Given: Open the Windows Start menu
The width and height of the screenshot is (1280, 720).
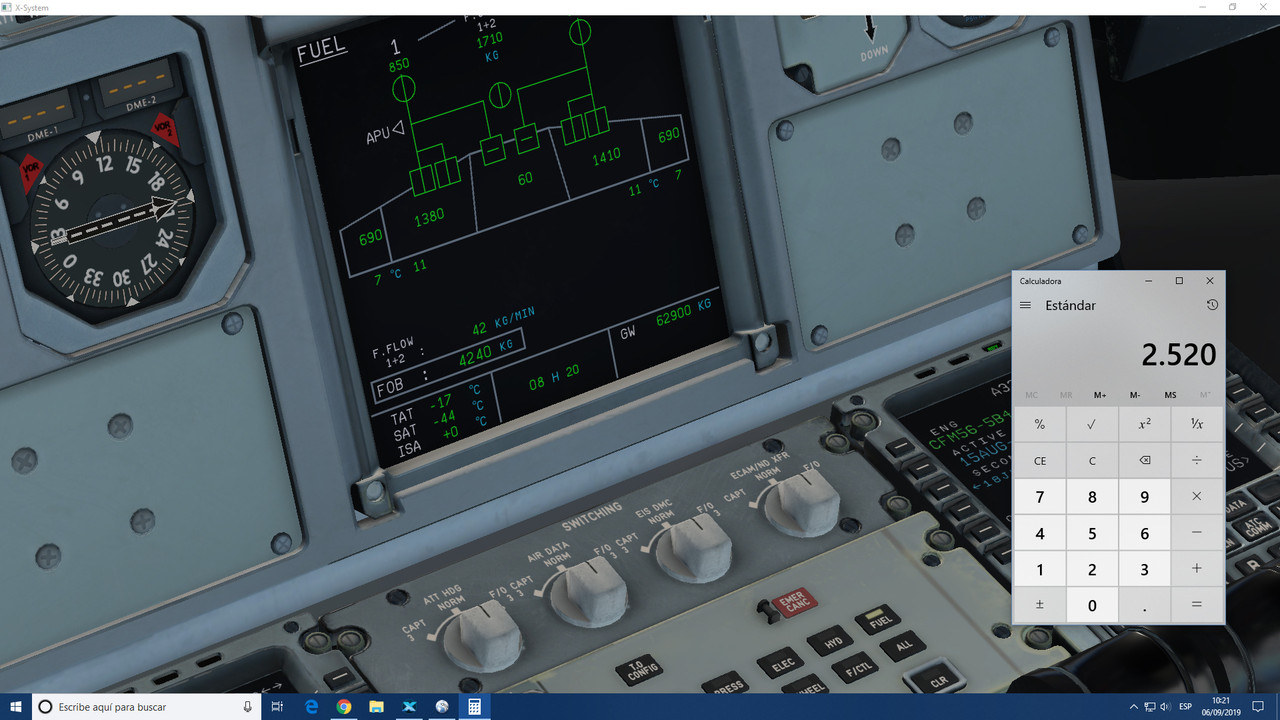Looking at the screenshot, I should pyautogui.click(x=16, y=707).
